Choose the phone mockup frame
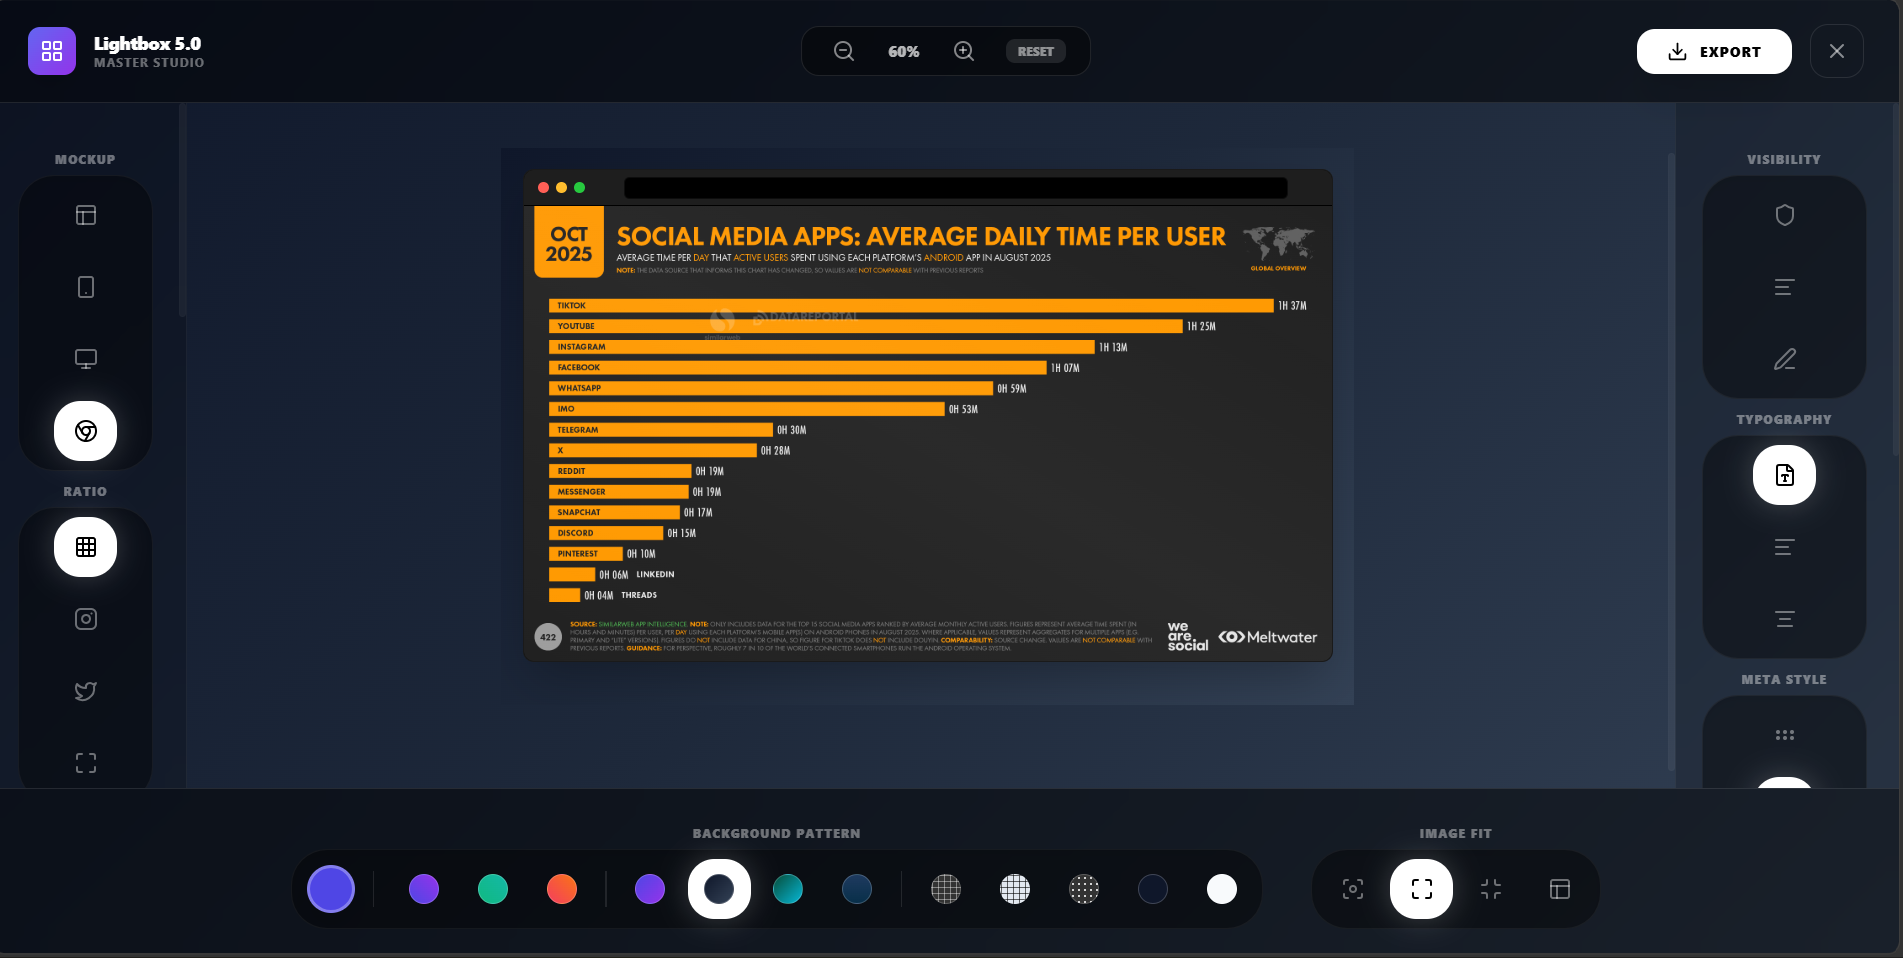 86,287
